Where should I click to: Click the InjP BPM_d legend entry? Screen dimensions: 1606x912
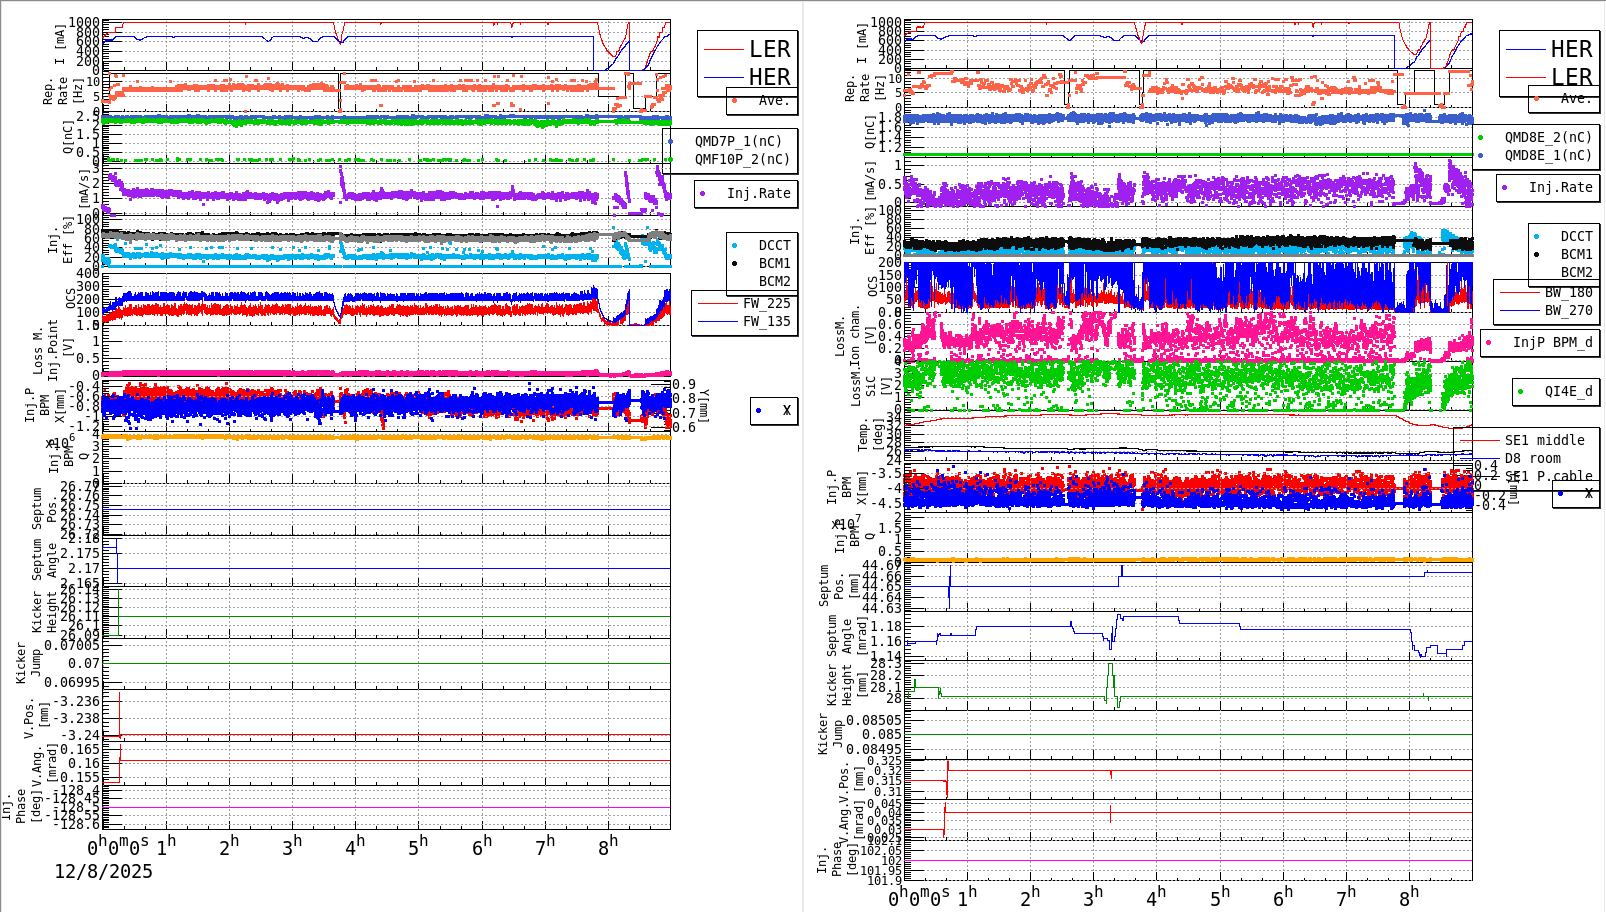coord(1552,342)
